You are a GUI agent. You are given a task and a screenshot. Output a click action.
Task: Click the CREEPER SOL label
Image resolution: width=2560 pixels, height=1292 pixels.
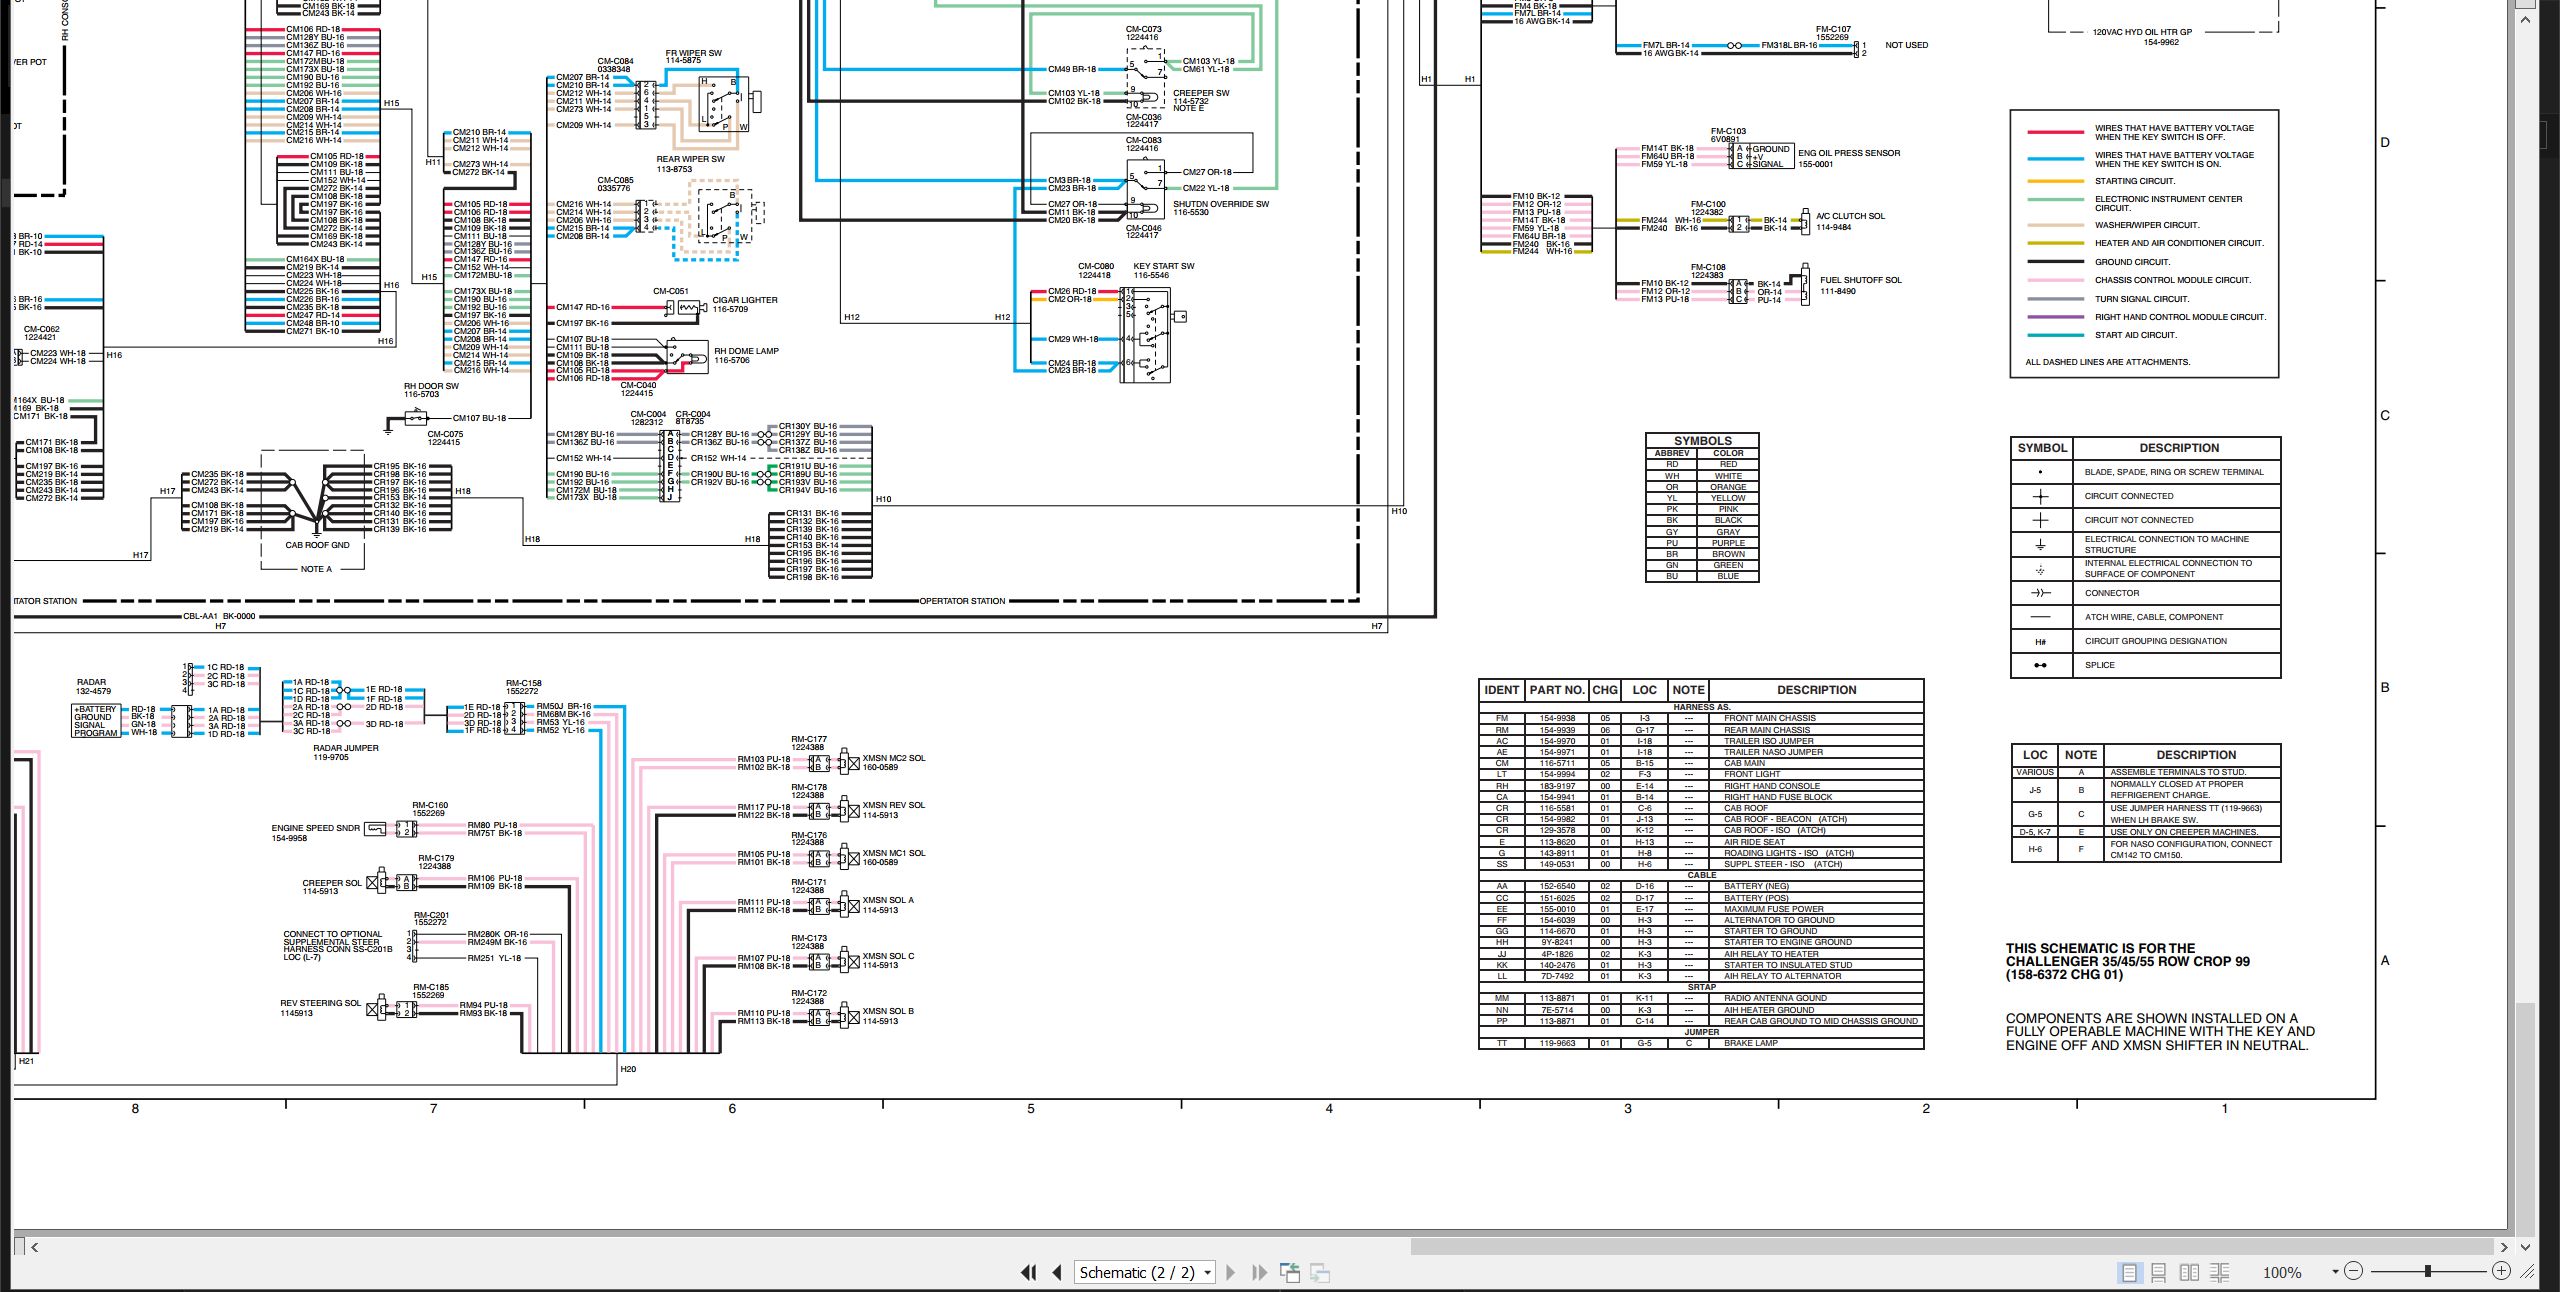[332, 883]
